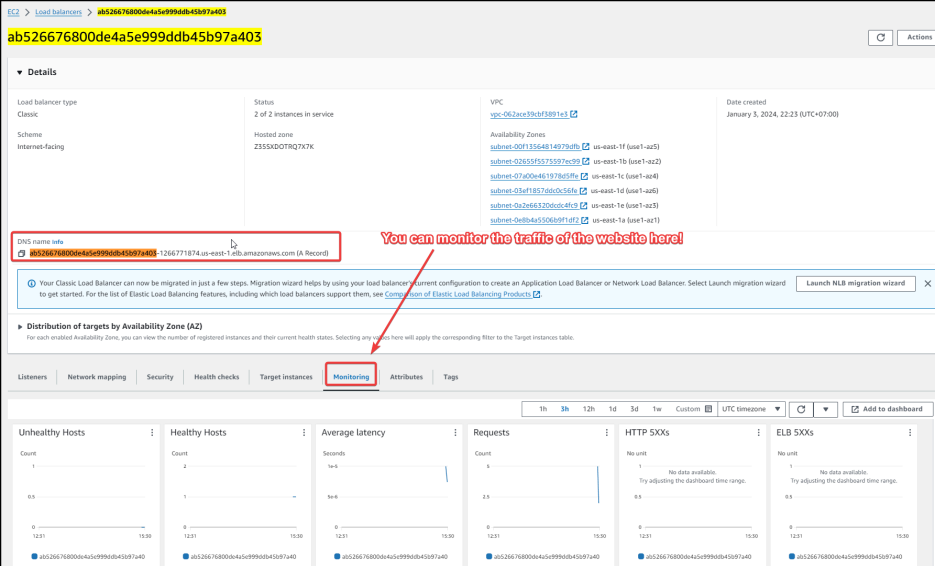Open Requests widget options menu

tap(606, 432)
